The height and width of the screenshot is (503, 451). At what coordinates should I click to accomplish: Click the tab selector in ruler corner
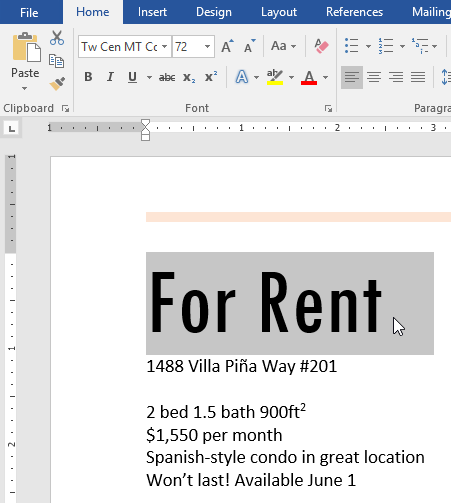pos(12,128)
